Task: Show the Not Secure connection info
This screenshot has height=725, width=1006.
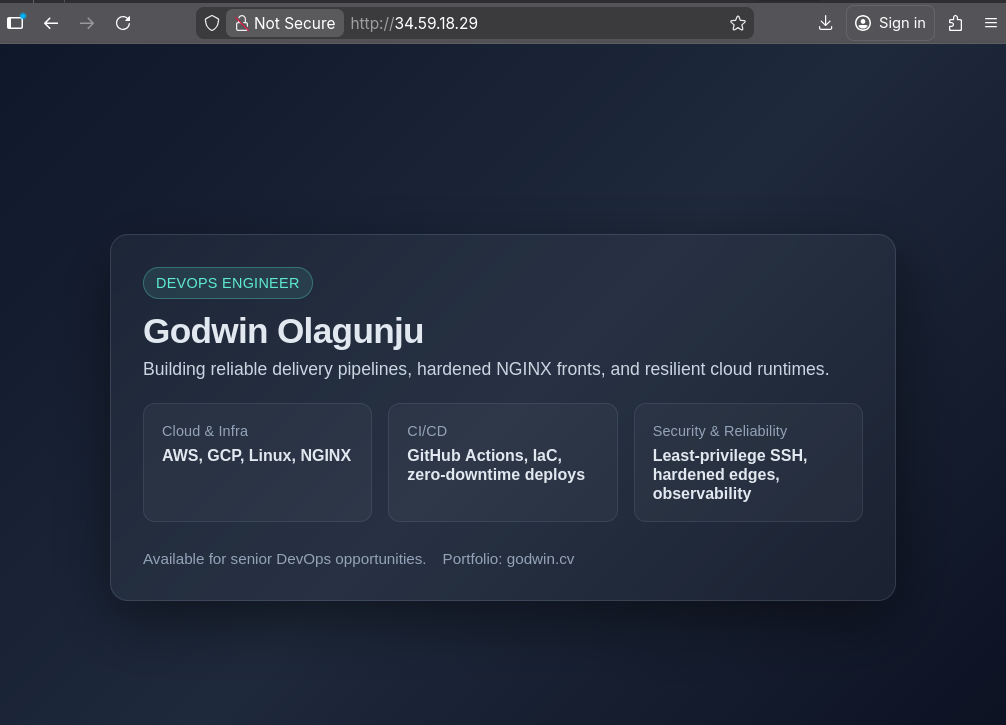Action: (285, 23)
